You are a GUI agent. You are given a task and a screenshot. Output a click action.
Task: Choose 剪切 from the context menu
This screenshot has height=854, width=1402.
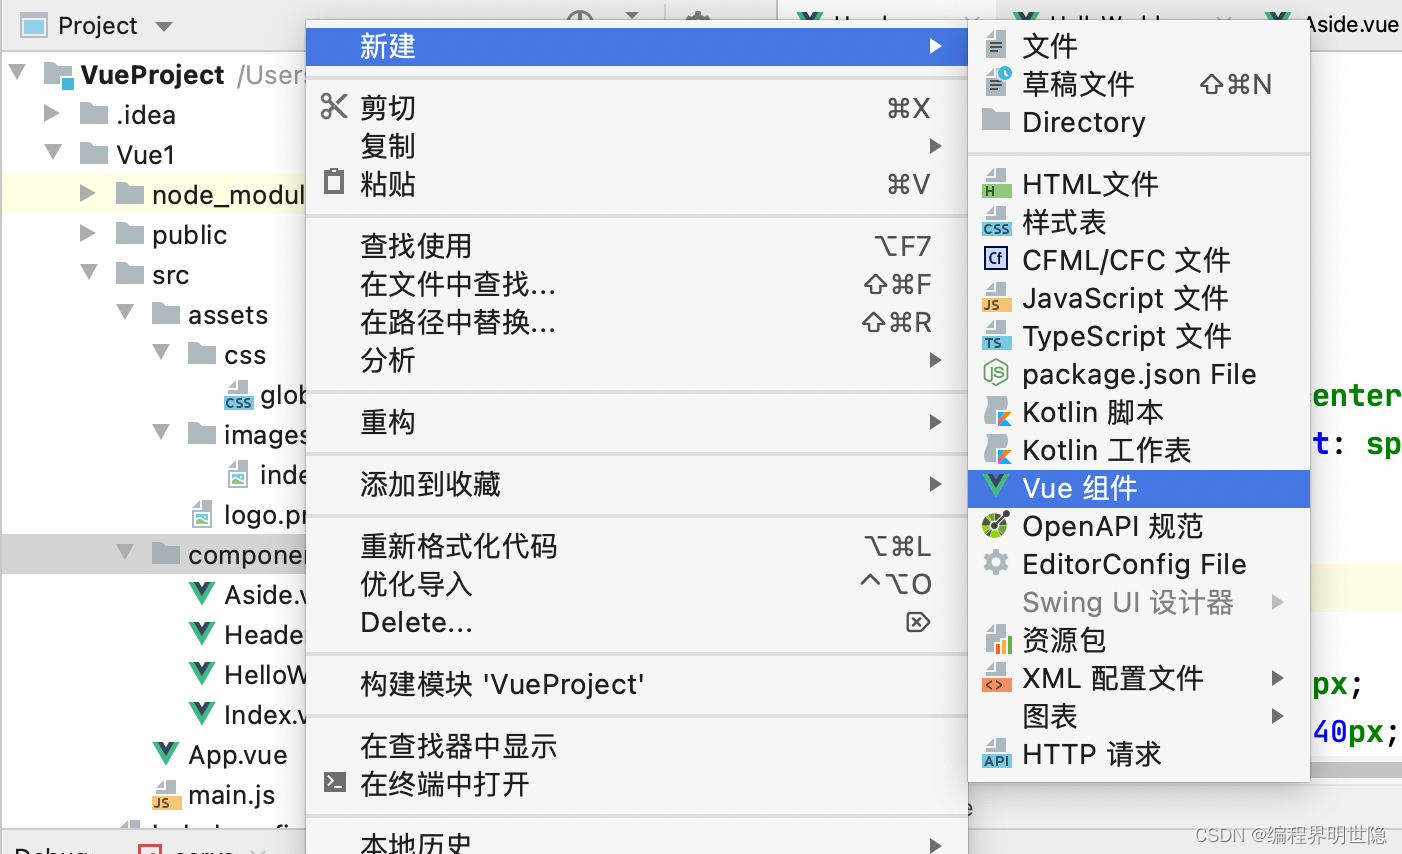(637, 107)
